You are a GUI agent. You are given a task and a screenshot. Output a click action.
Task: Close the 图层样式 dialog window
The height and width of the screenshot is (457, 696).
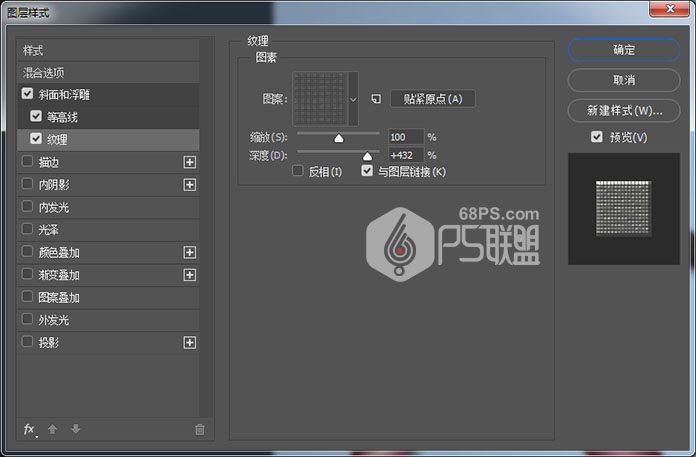[x=670, y=9]
